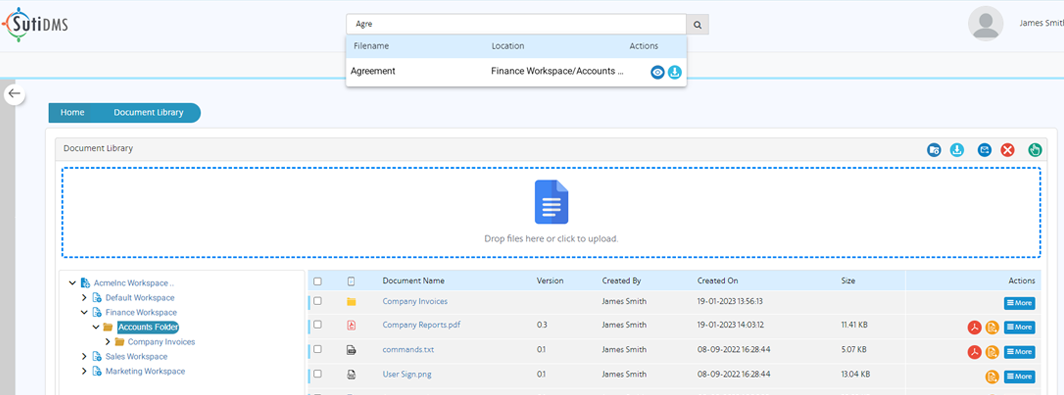Click orange document icon for User Sign.png row

click(x=992, y=377)
